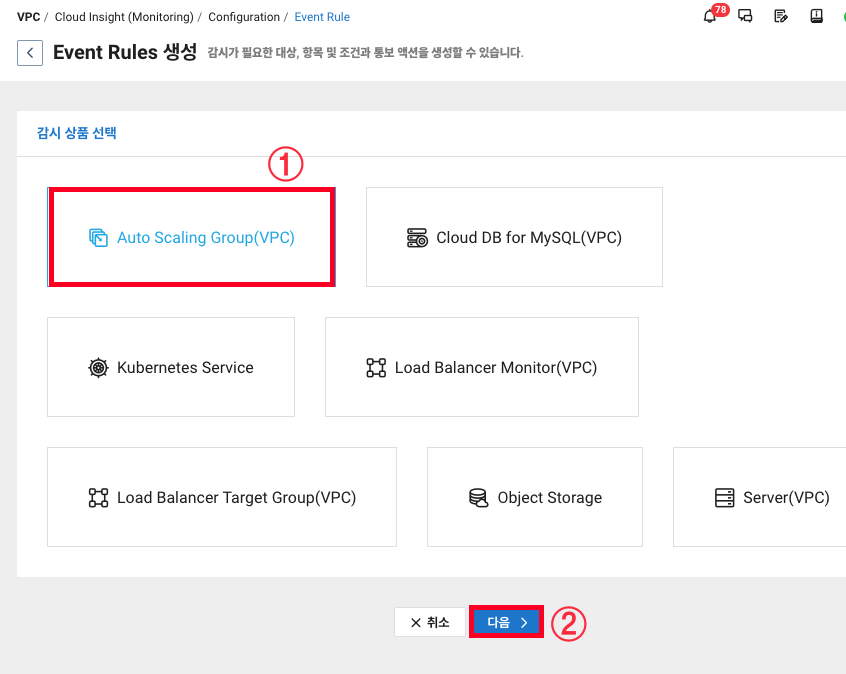
Task: Click the Server(VPC) icon
Action: point(725,498)
